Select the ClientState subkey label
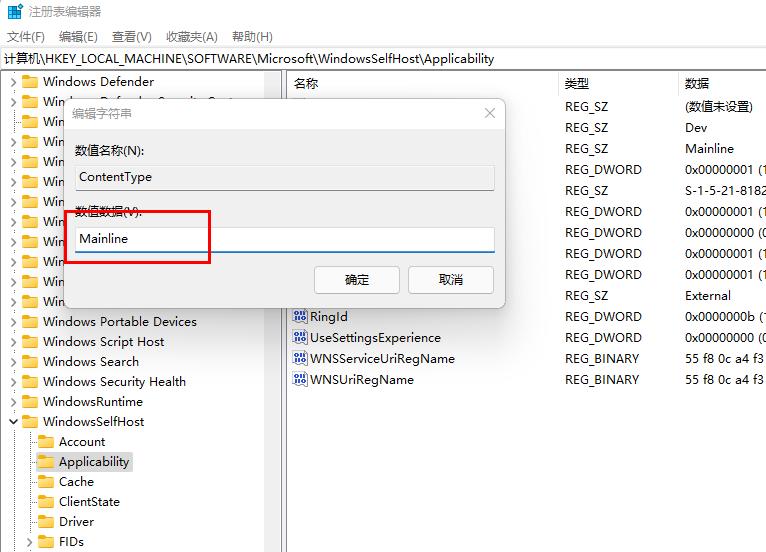This screenshot has width=766, height=552. [x=89, y=502]
